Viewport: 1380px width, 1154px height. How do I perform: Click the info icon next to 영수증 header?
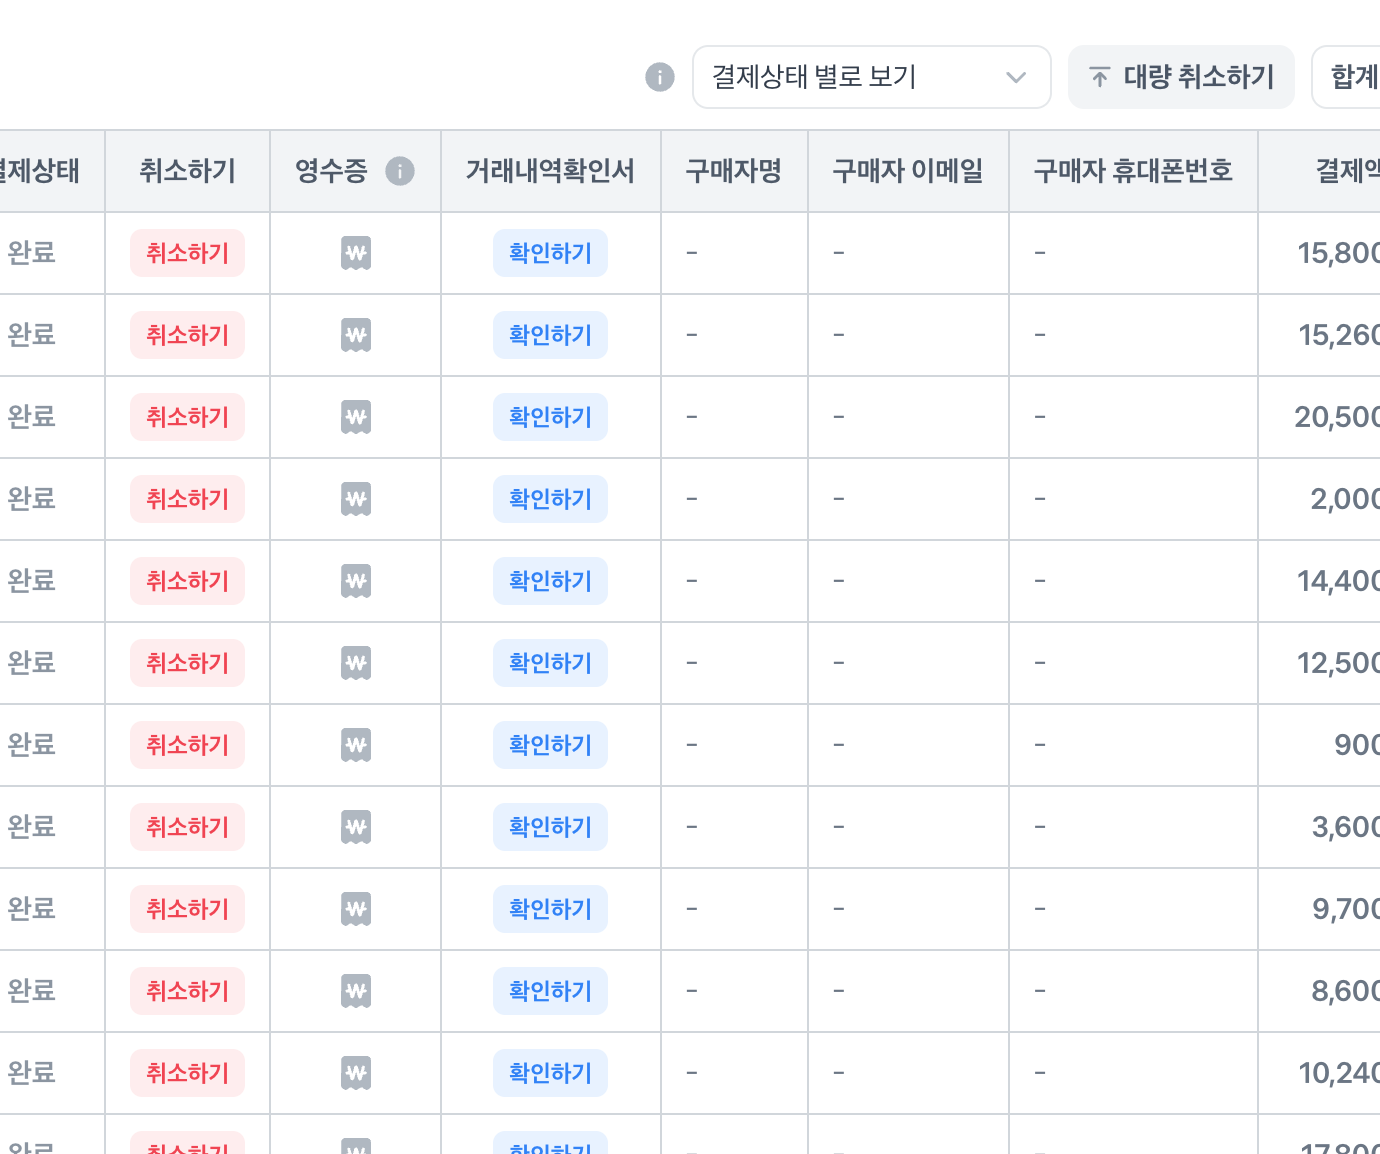(400, 171)
